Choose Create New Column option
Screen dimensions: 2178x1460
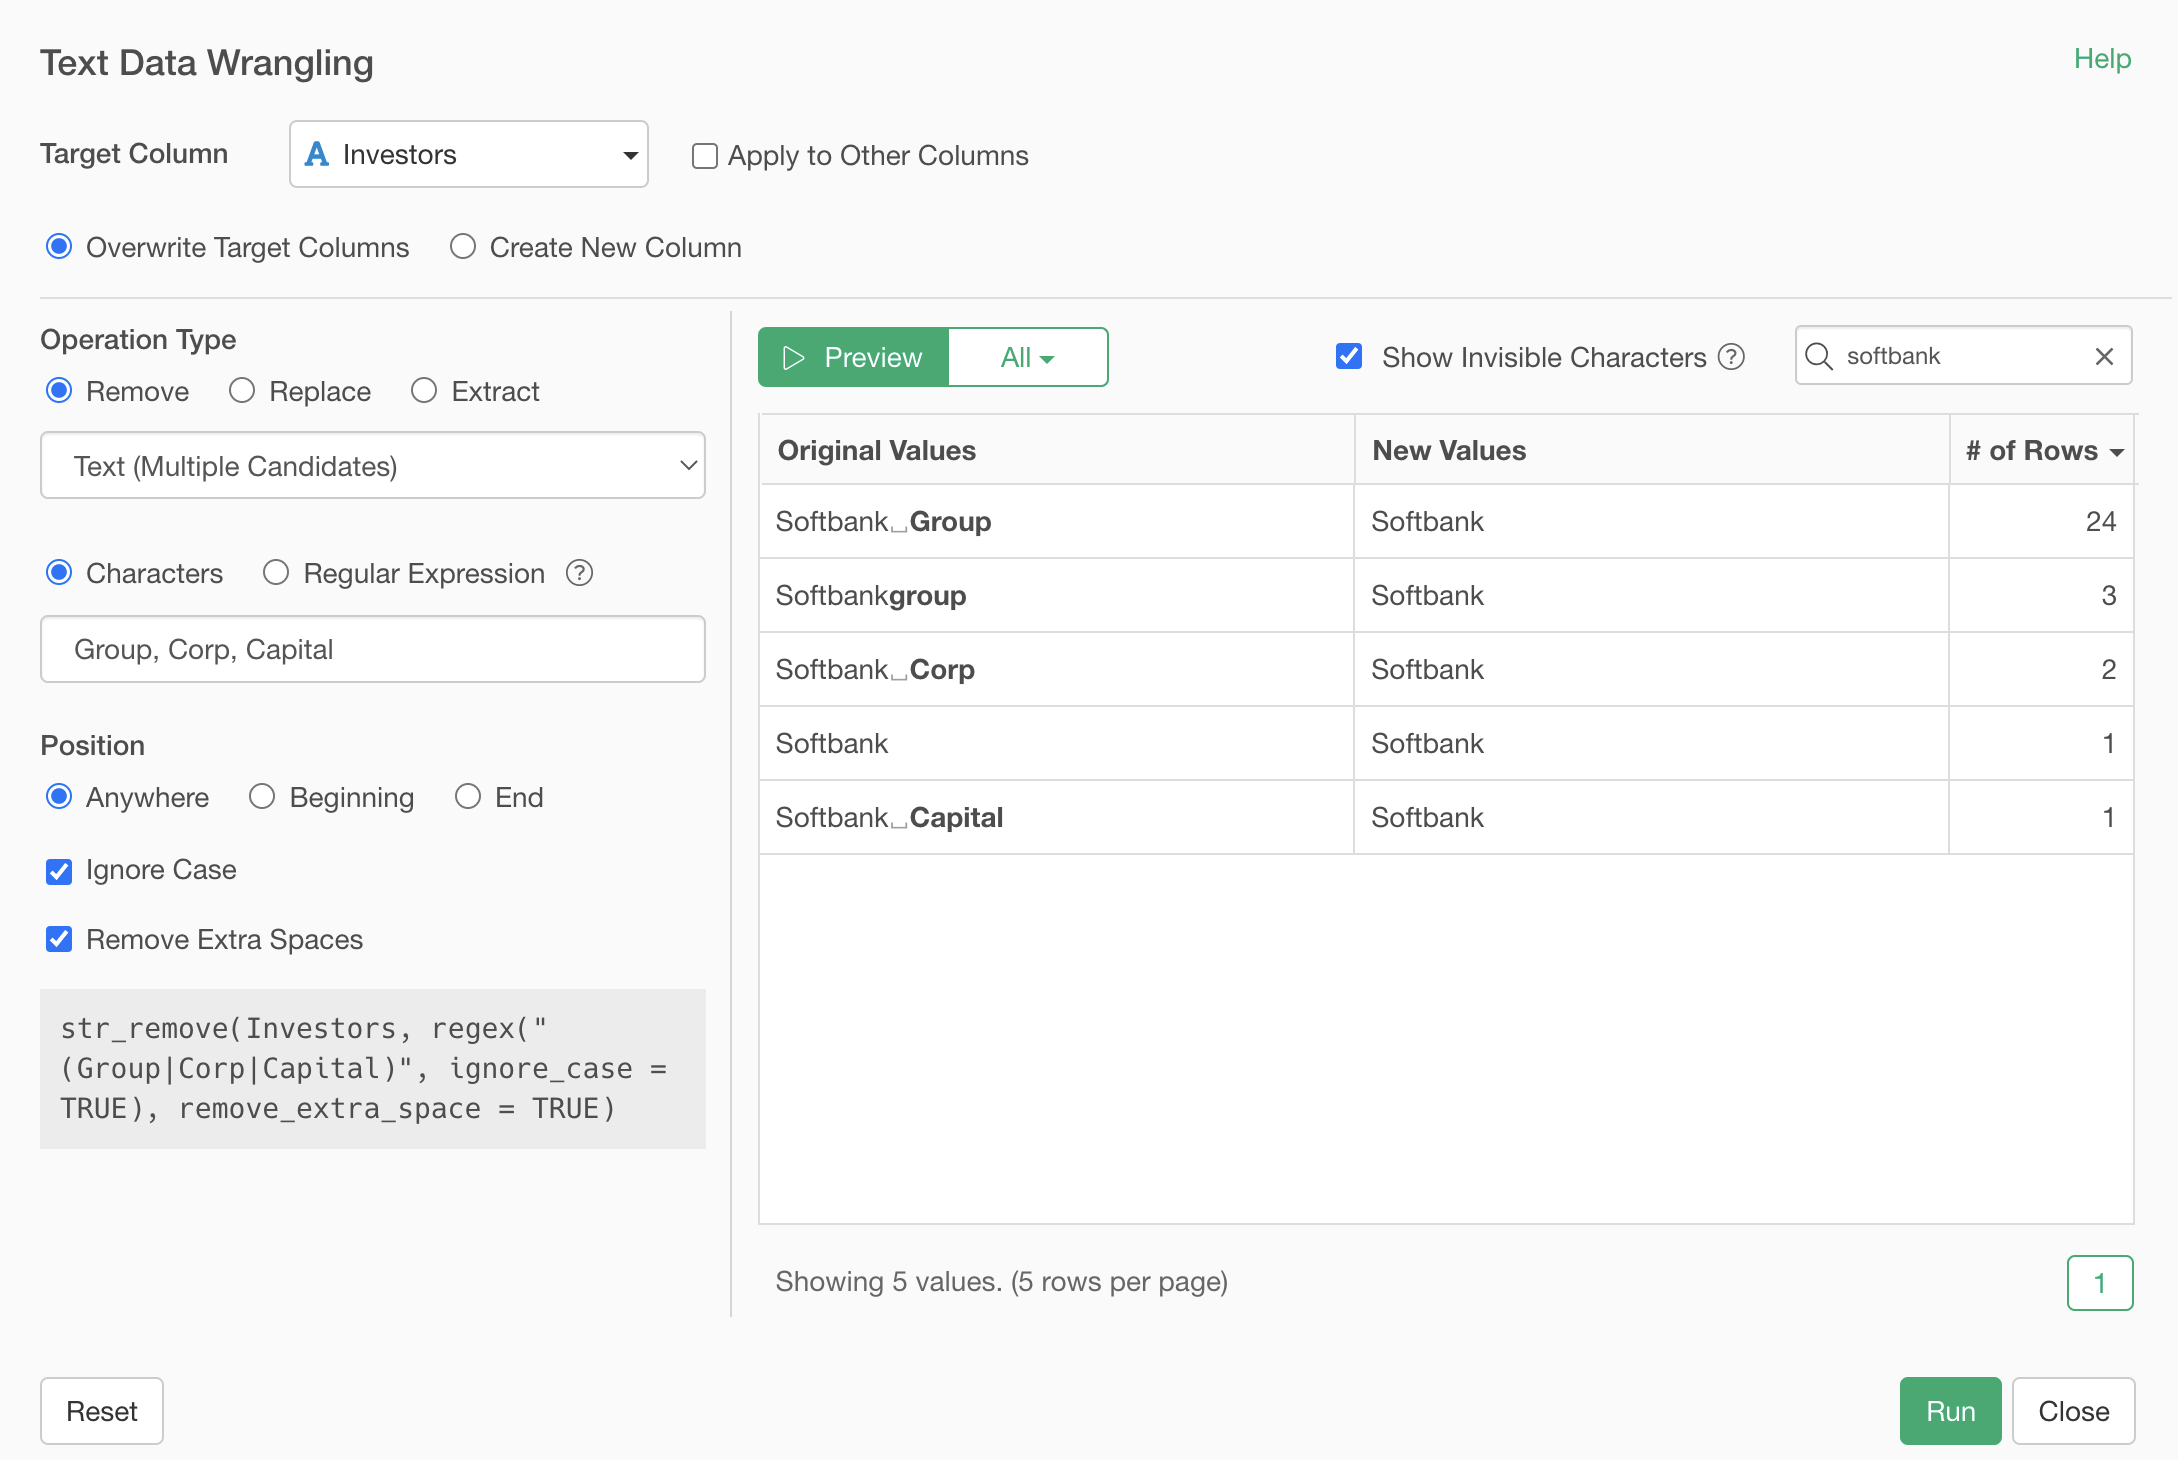(x=463, y=246)
